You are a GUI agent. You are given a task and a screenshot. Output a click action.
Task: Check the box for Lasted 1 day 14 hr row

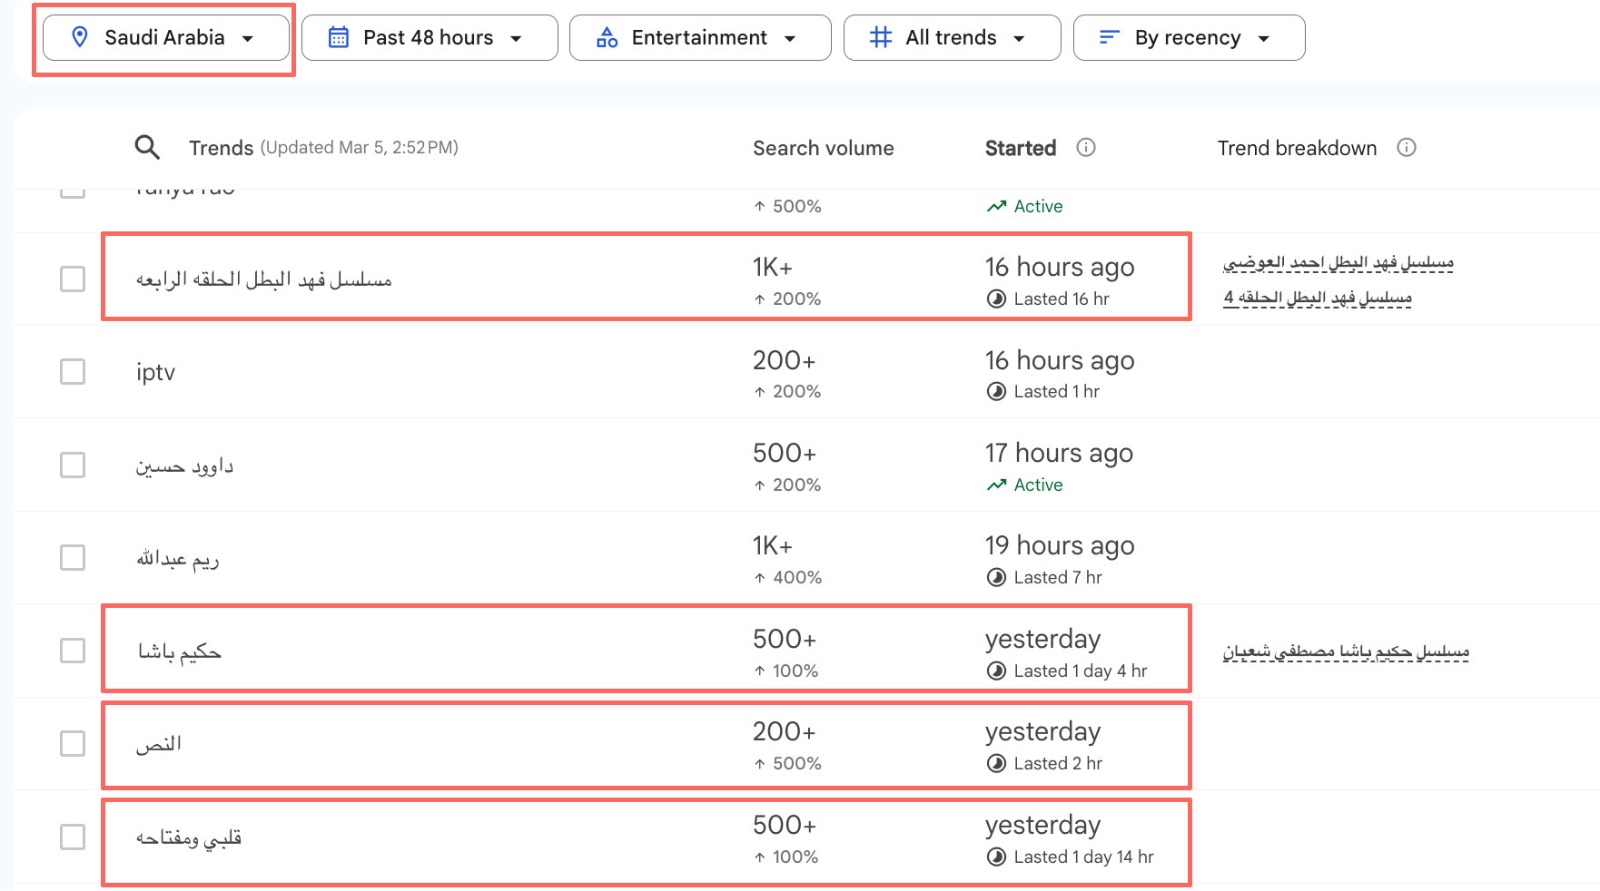point(73,837)
